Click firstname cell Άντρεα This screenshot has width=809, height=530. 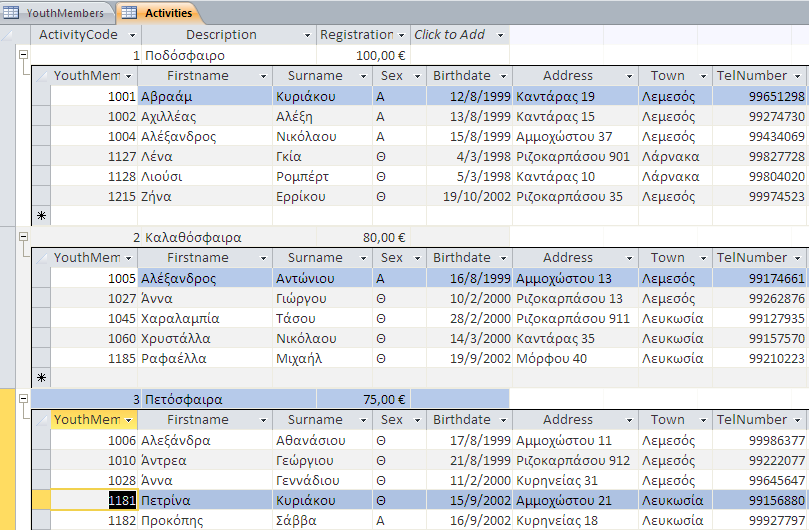(205, 460)
